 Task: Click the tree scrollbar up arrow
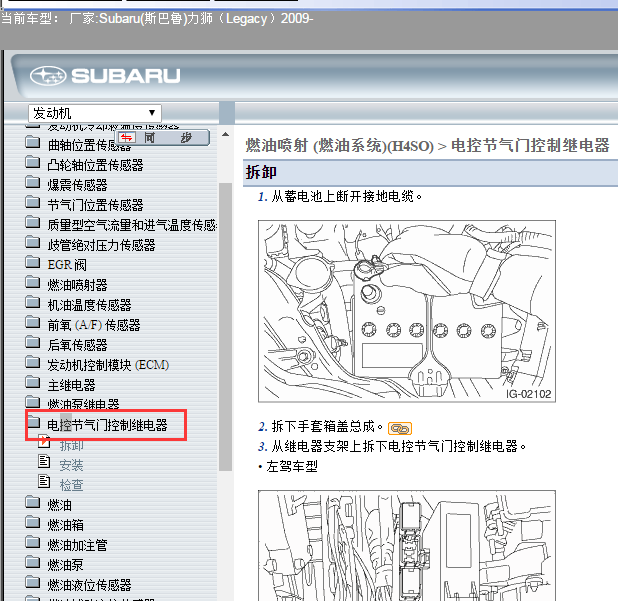click(225, 134)
